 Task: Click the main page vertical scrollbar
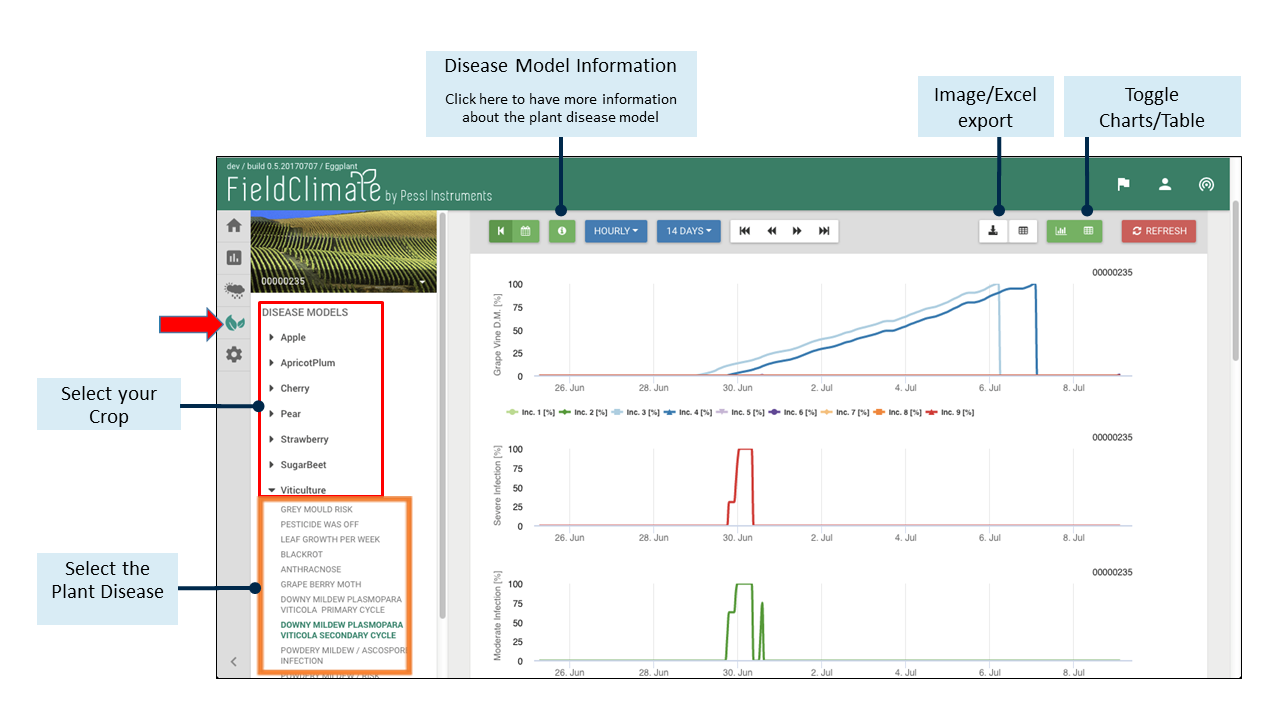1235,280
